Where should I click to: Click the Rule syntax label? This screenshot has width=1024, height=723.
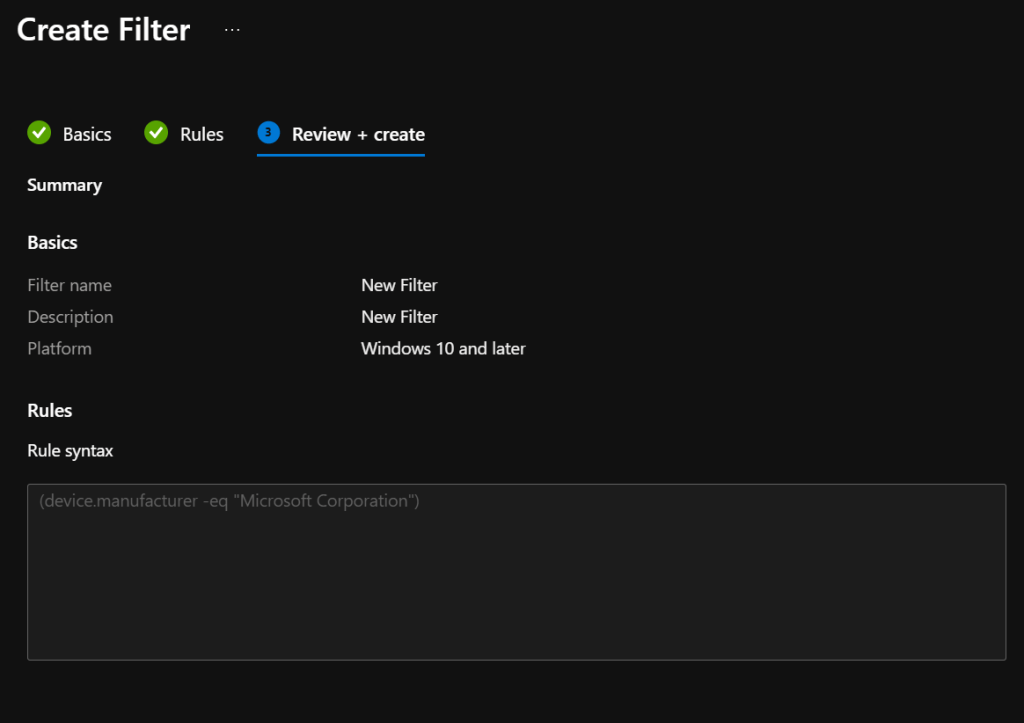[70, 451]
